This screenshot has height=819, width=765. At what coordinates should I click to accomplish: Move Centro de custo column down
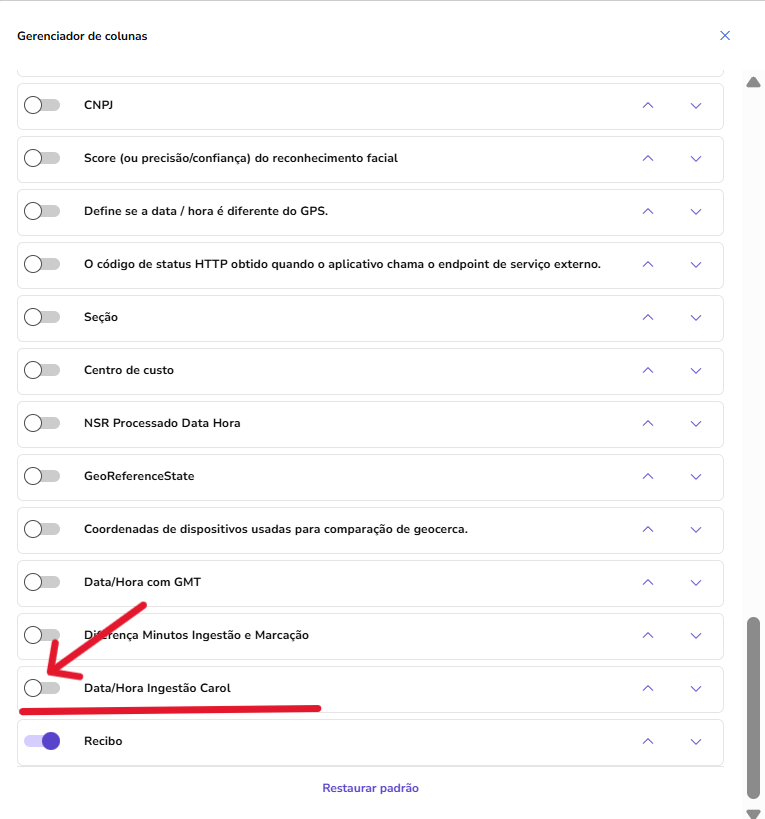coord(696,370)
